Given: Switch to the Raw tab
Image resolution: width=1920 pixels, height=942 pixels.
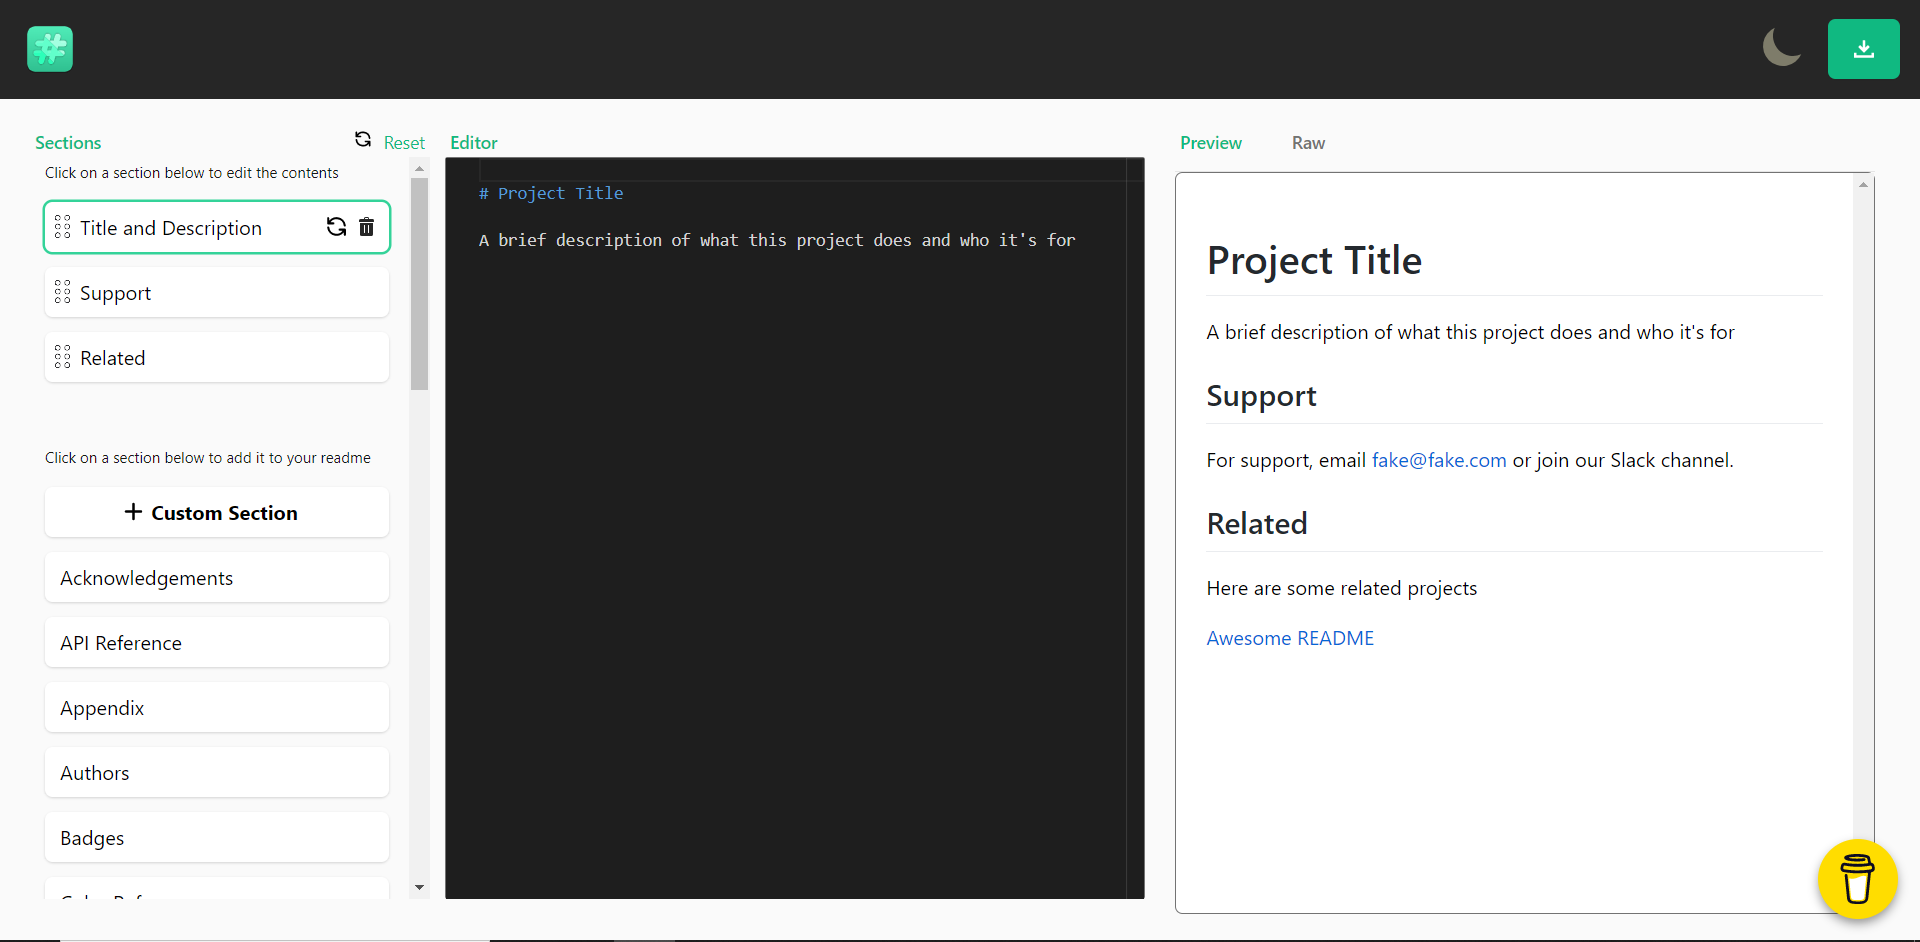Looking at the screenshot, I should [x=1308, y=143].
